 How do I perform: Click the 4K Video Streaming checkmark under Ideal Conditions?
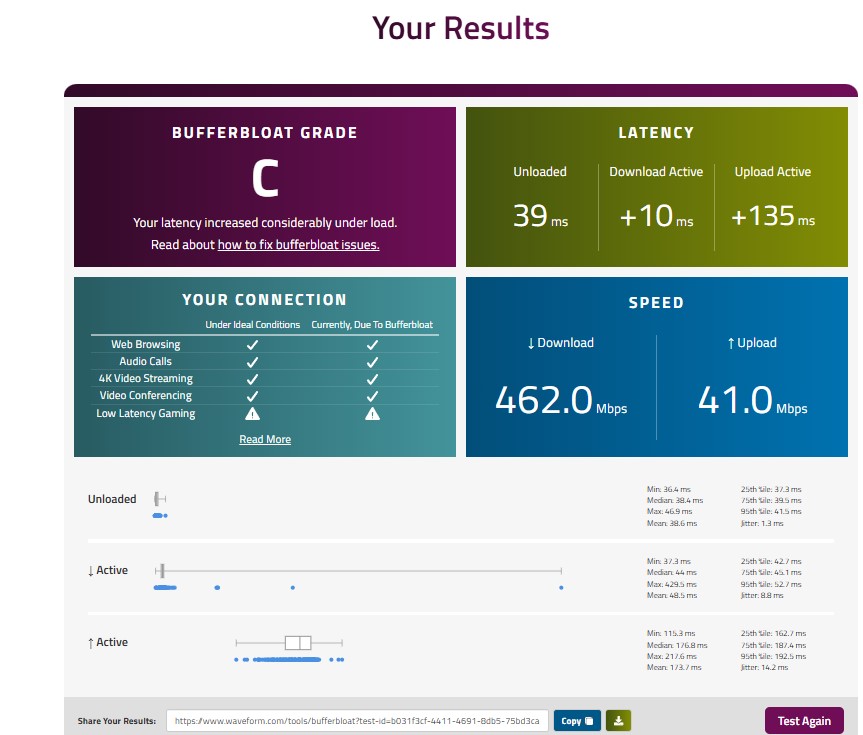pyautogui.click(x=252, y=379)
